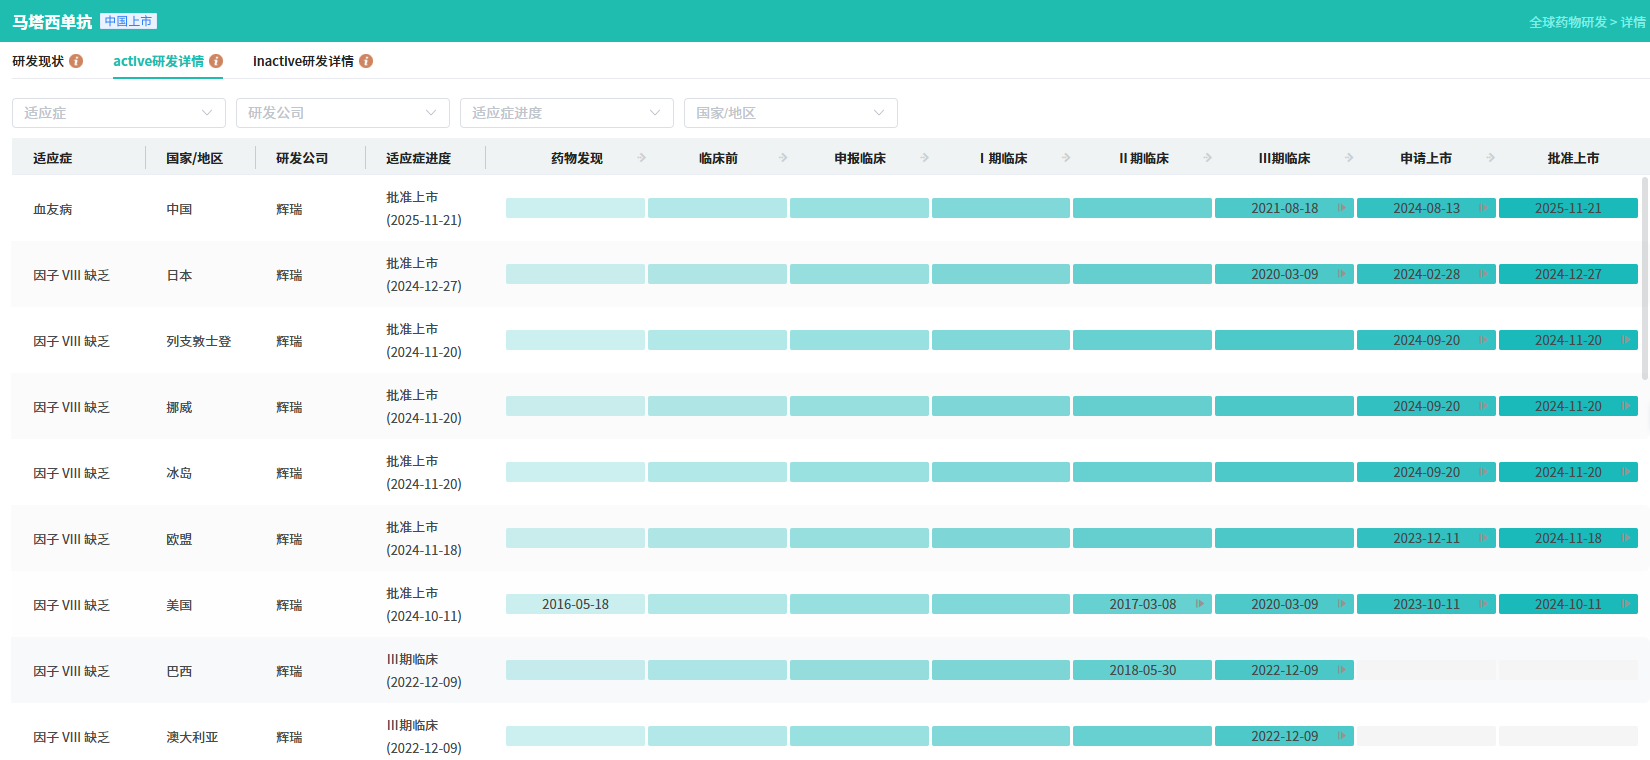Screen dimensions: 1650x760
Task: Click detail arrow icon on 2021-08-18 cell
Action: [1341, 208]
